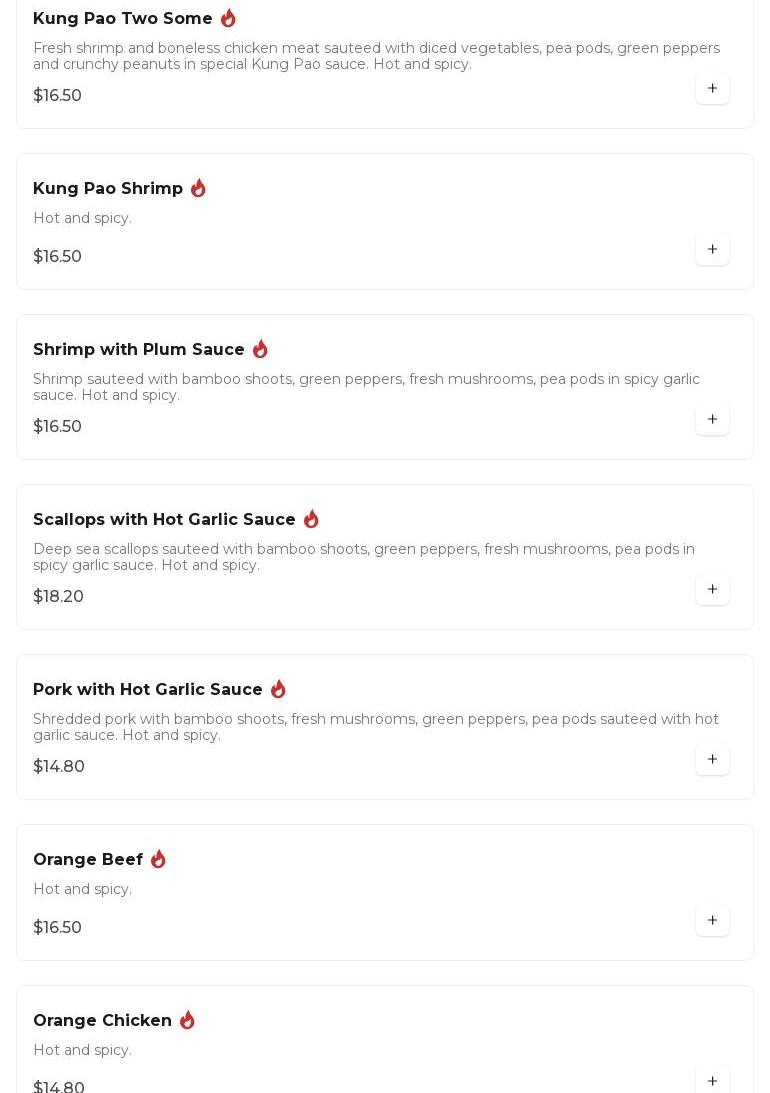Click plus icon for Shrimp with Plum Sauce
The image size is (770, 1093).
pyautogui.click(x=712, y=420)
